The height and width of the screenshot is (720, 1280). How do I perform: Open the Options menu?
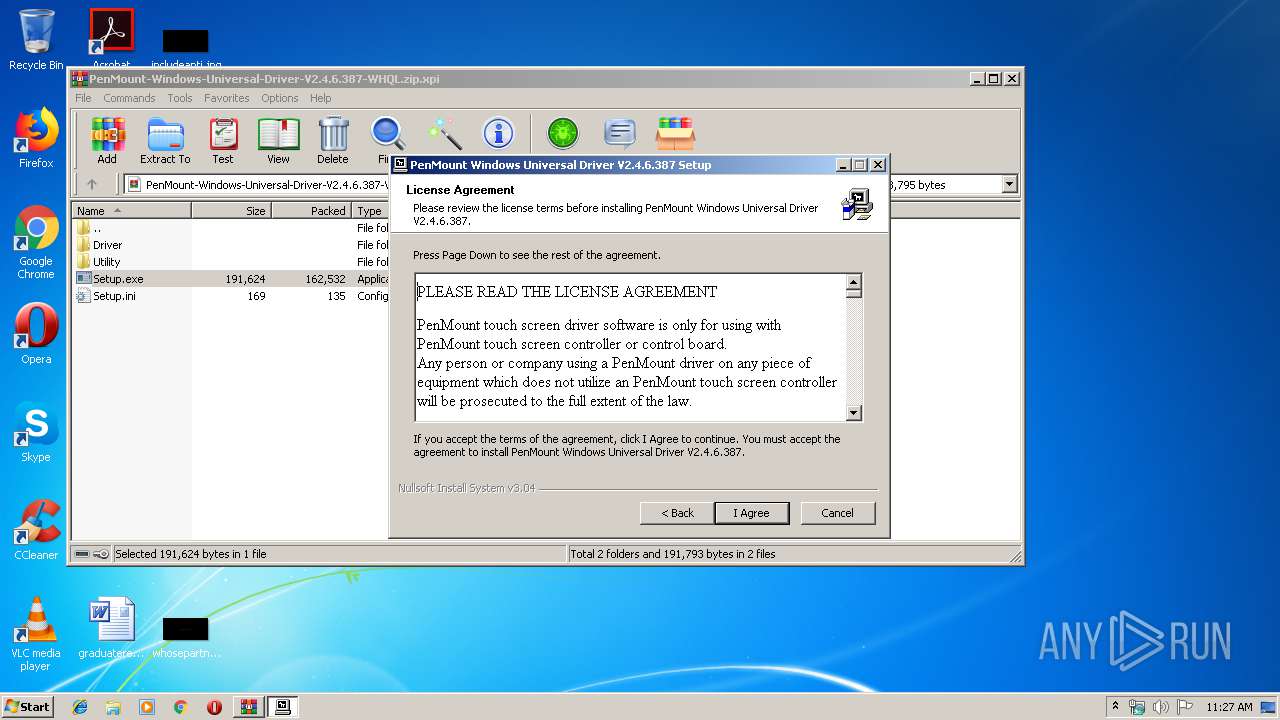point(280,98)
